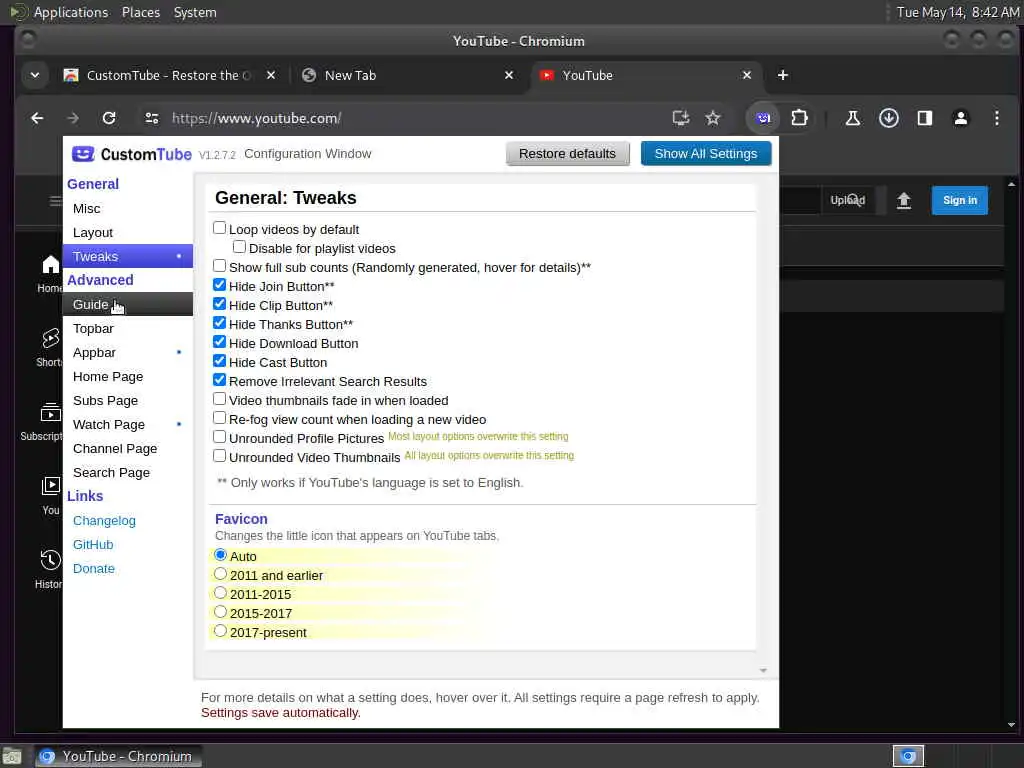
Task: Click the install app icon in address bar
Action: [680, 118]
